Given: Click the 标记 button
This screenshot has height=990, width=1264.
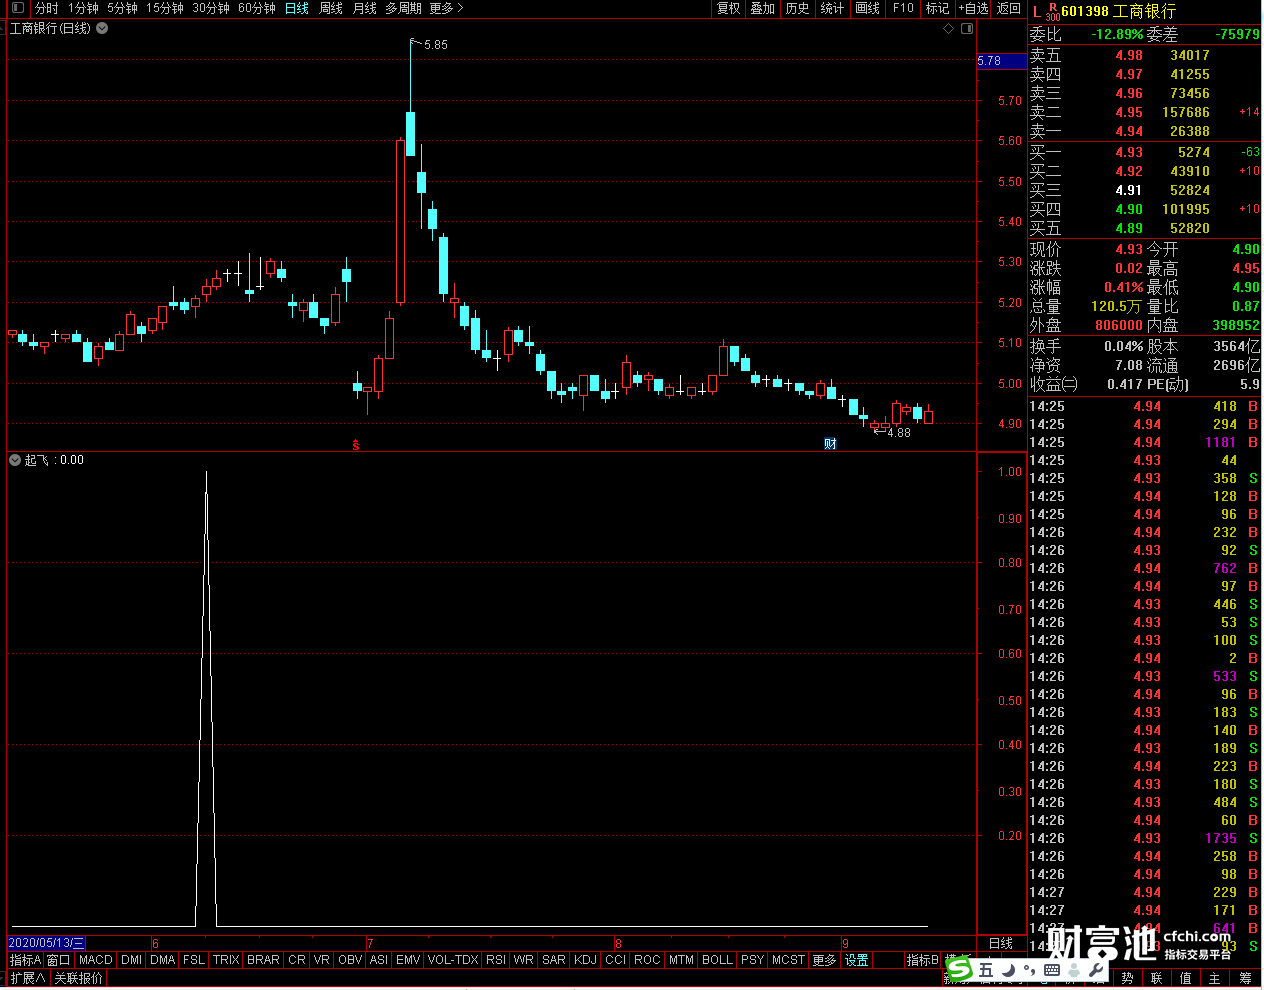Looking at the screenshot, I should click(x=937, y=8).
